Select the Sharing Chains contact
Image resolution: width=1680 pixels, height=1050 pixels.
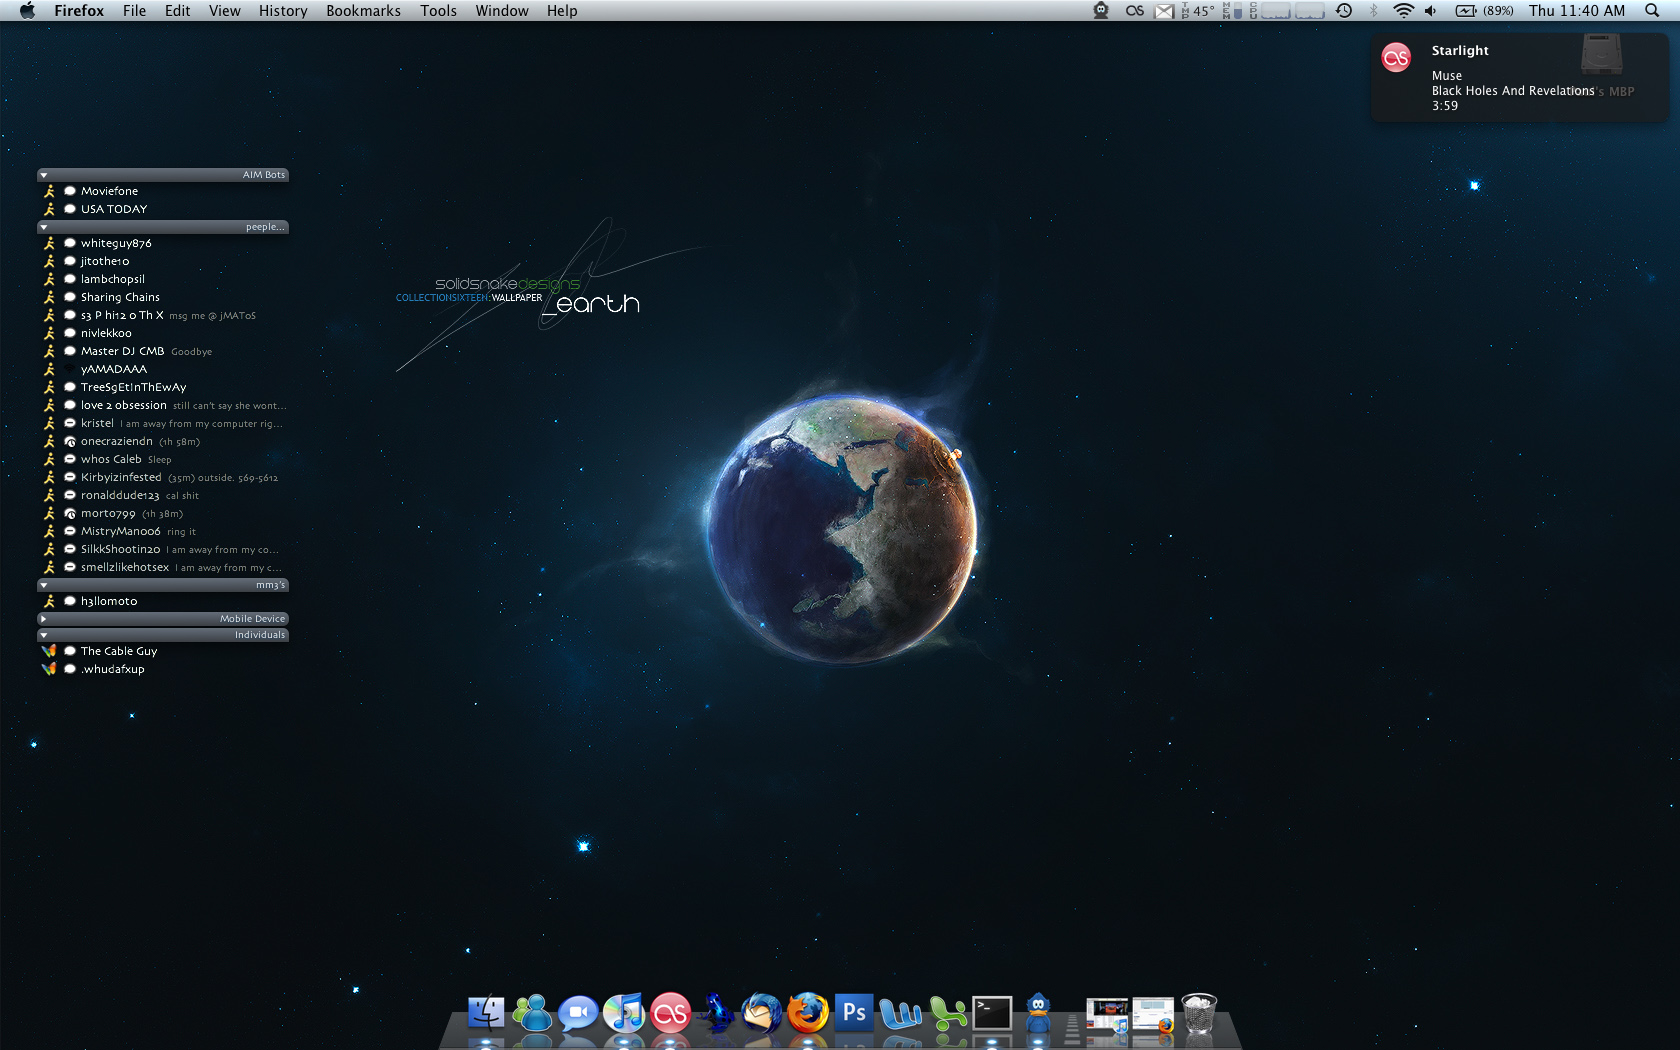[163, 297]
